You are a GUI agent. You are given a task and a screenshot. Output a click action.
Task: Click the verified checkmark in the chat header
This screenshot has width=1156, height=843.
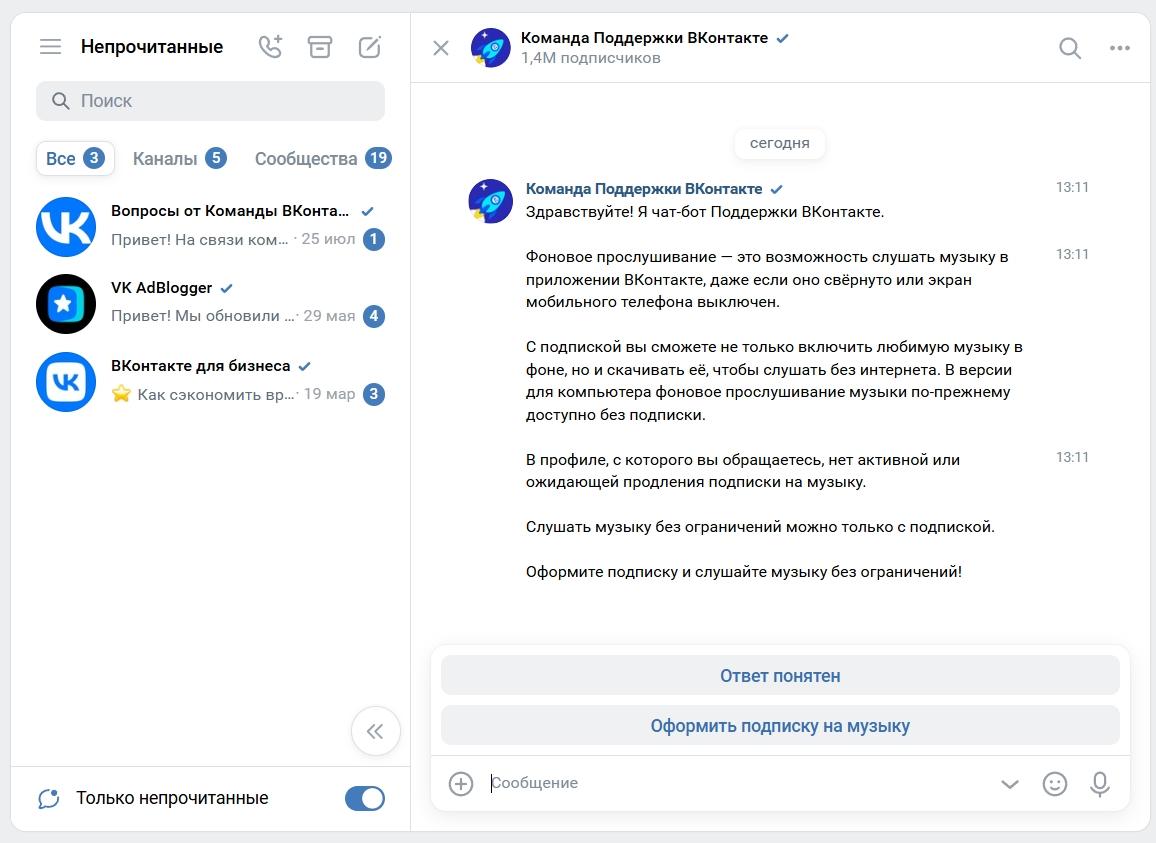783,38
